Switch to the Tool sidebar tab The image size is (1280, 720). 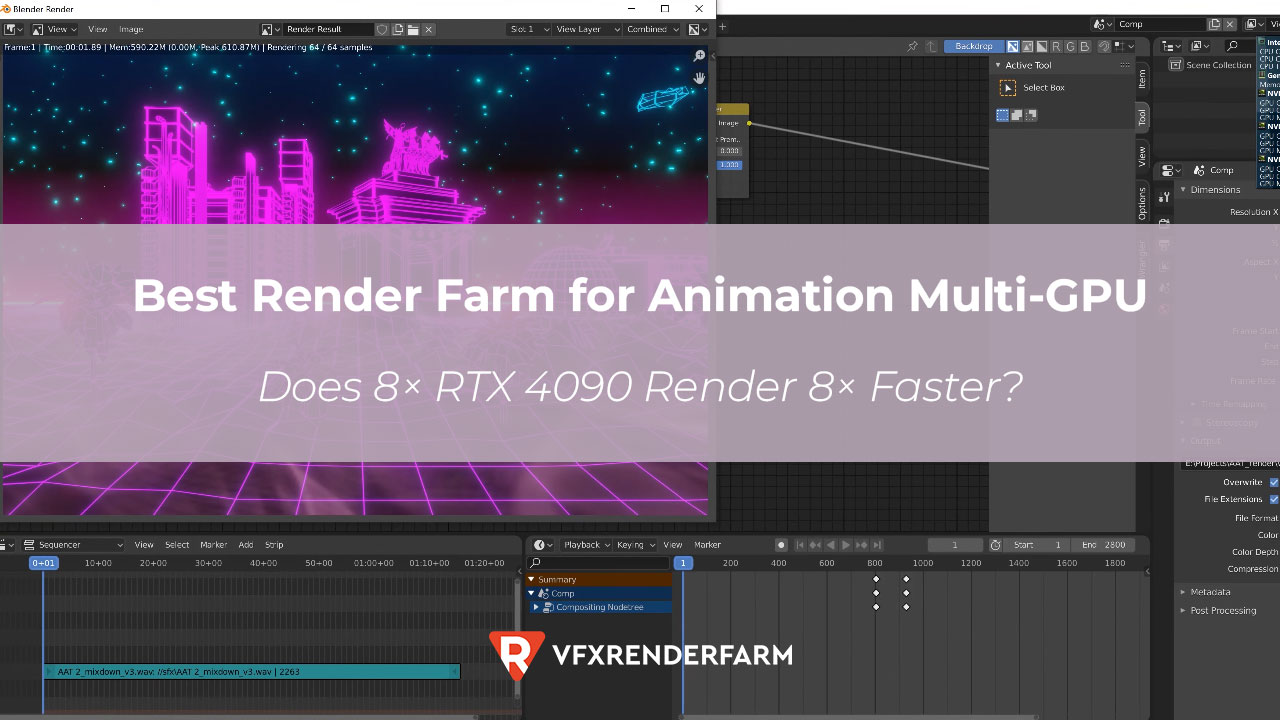pos(1143,117)
